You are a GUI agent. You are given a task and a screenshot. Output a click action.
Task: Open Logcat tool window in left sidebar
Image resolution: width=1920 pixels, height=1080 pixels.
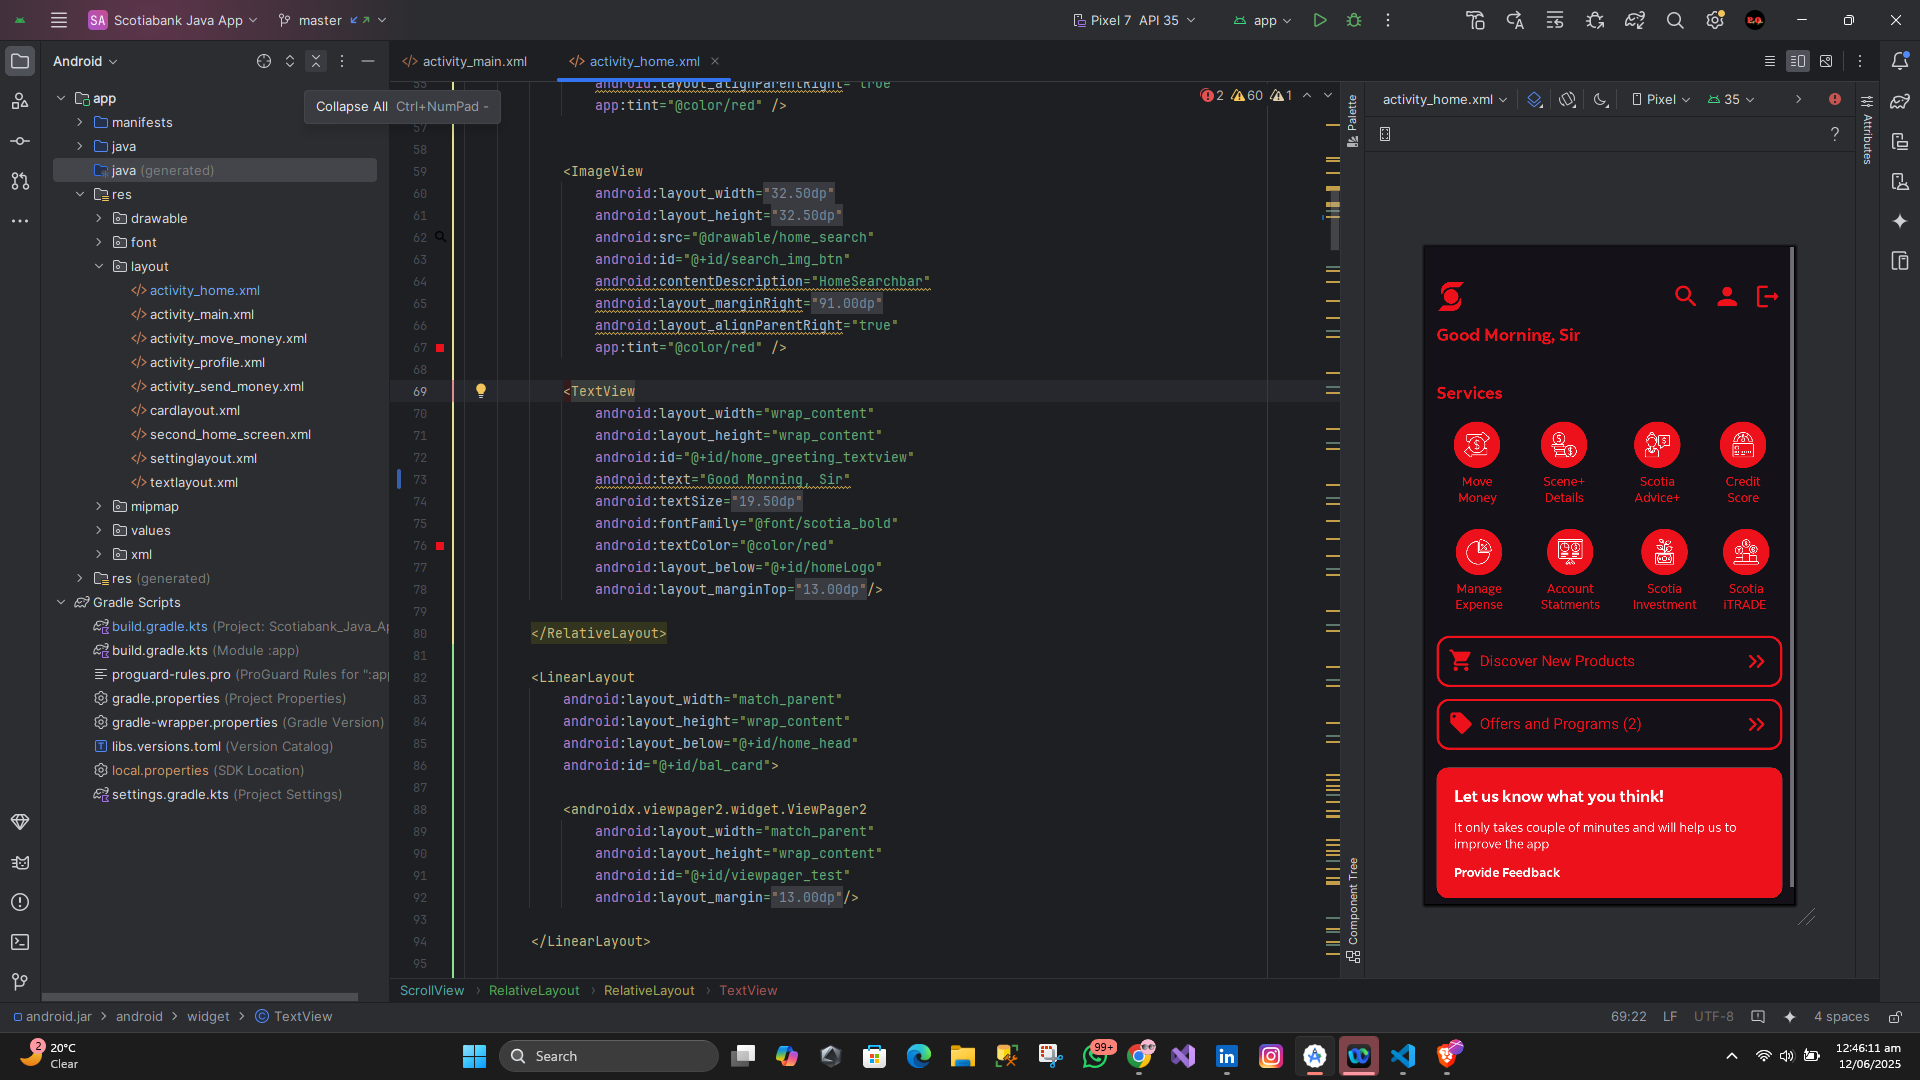point(20,862)
